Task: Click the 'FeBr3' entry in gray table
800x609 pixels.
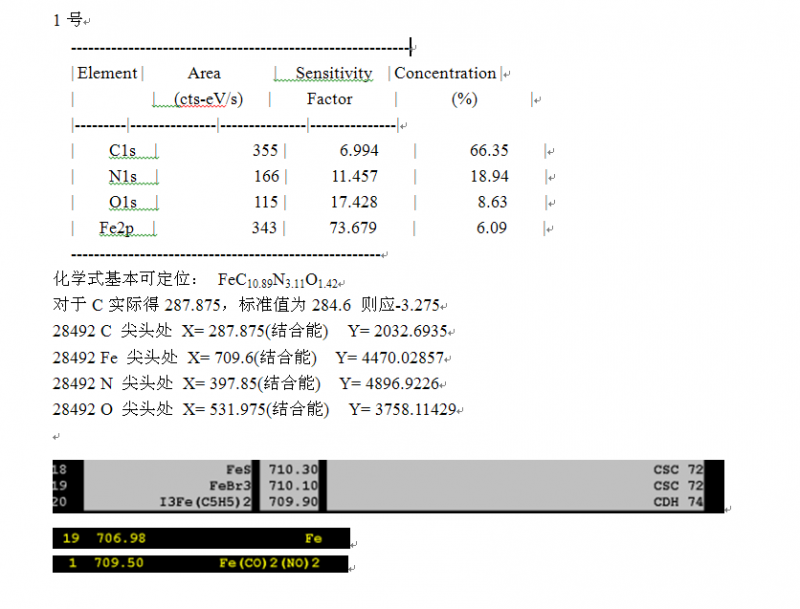Action: point(230,486)
